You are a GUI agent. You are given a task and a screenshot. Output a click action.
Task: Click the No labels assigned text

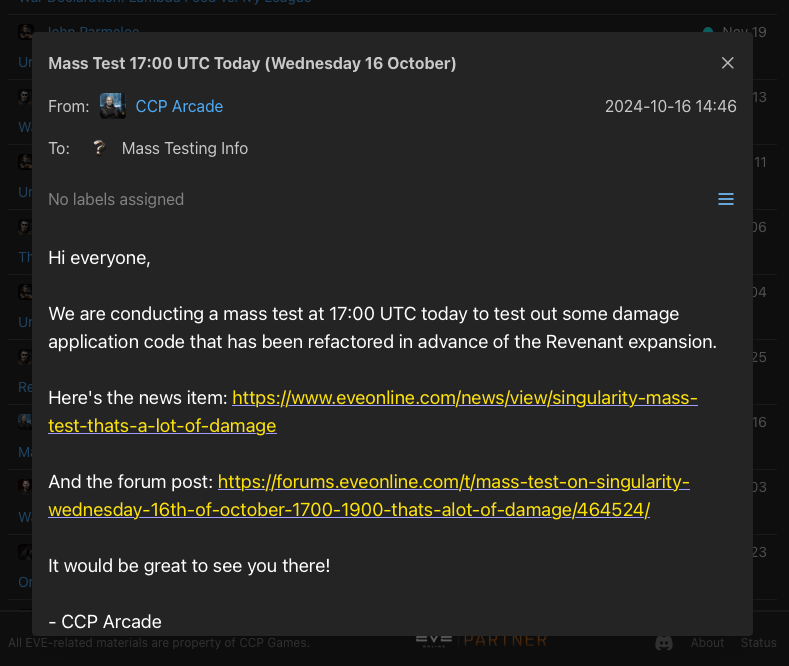tap(116, 199)
